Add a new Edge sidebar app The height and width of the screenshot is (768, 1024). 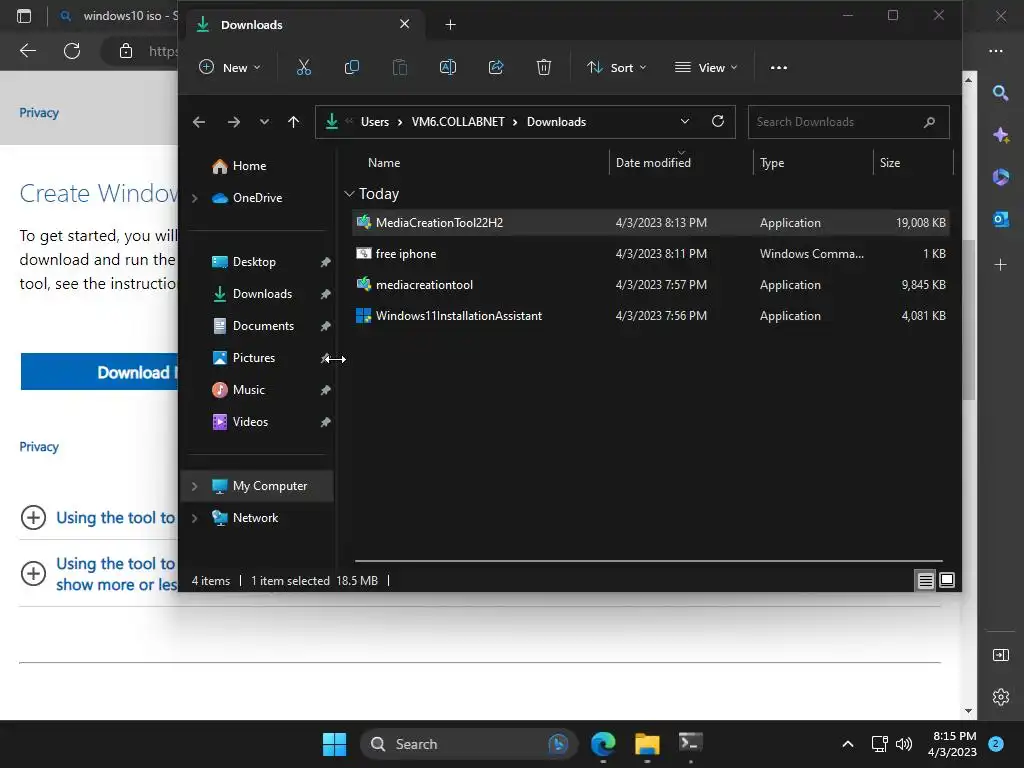[1000, 264]
